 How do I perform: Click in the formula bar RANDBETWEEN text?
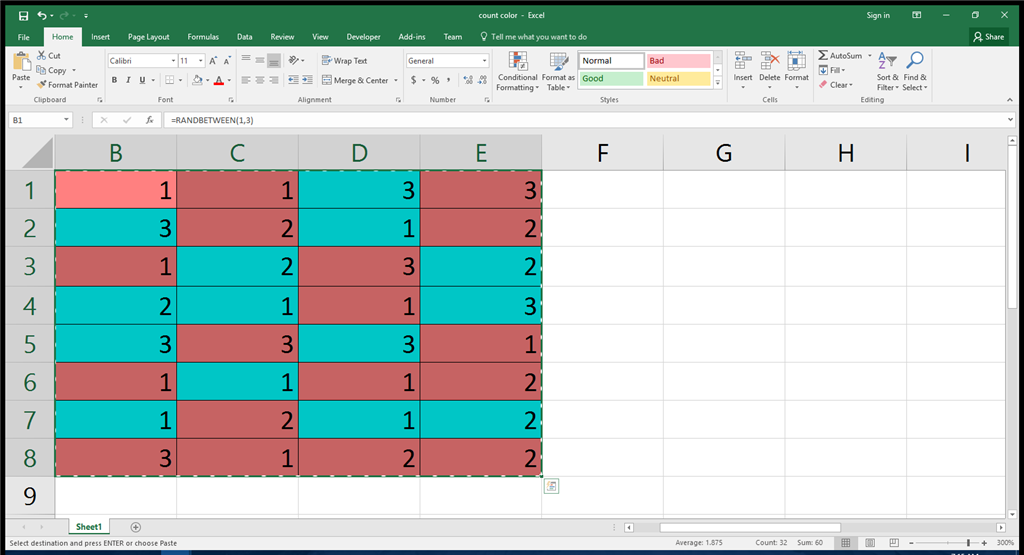click(x=212, y=120)
